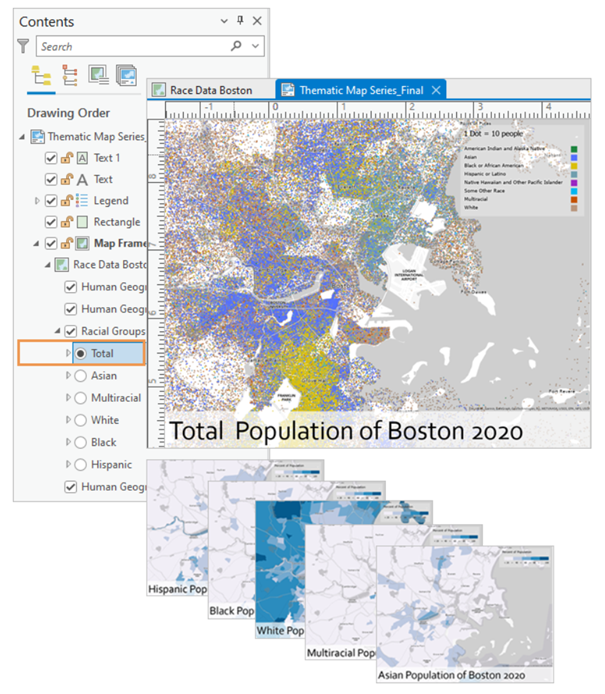Toggle lock on Map Frame element
Screen dimensions: 605x694
(67, 243)
